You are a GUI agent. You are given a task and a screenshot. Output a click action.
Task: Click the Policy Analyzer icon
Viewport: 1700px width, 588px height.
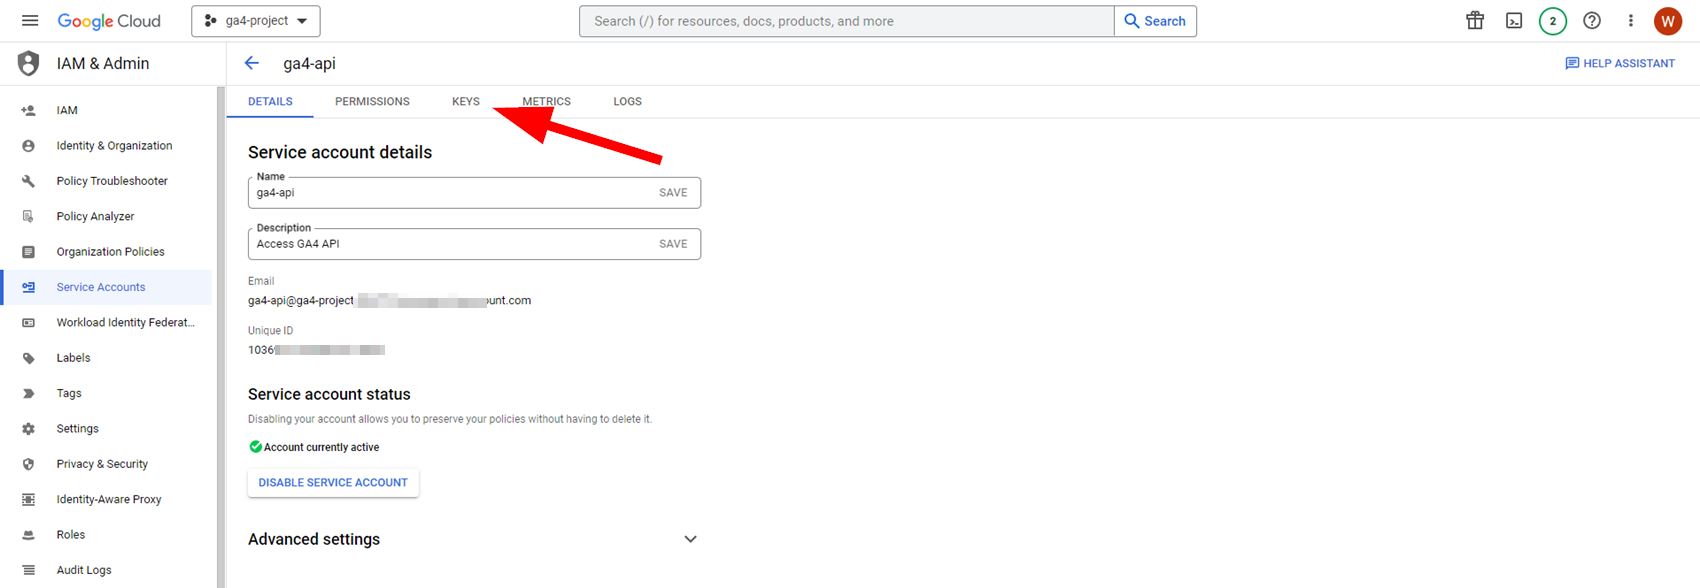[29, 216]
